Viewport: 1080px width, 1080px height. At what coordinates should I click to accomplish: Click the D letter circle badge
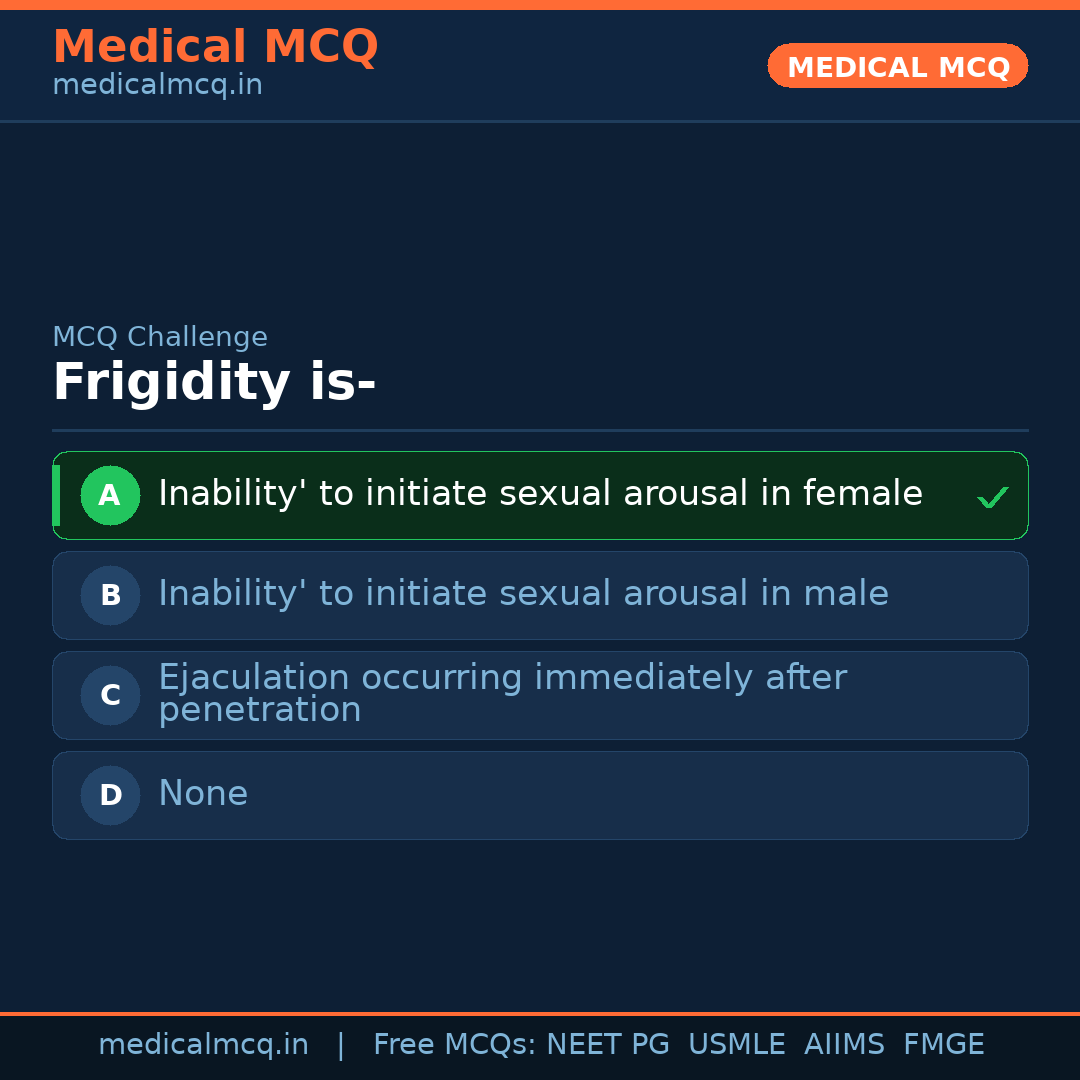pyautogui.click(x=110, y=795)
